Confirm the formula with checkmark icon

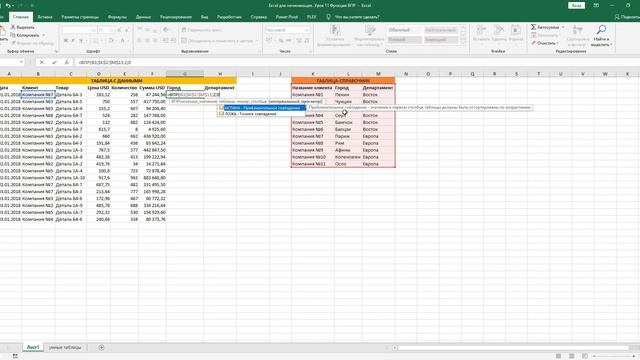pyautogui.click(x=54, y=62)
